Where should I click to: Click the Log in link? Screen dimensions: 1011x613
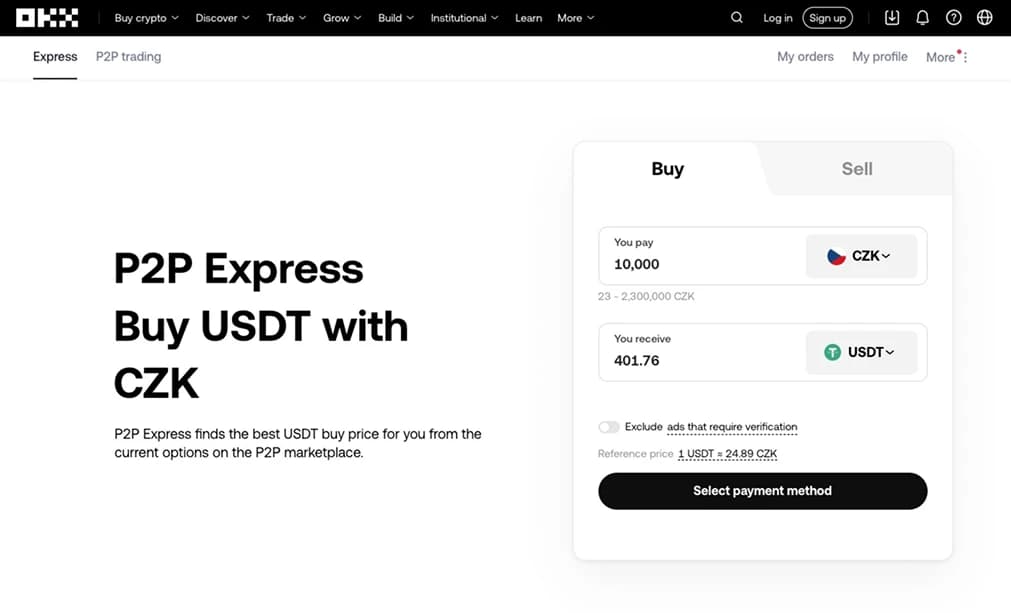777,18
